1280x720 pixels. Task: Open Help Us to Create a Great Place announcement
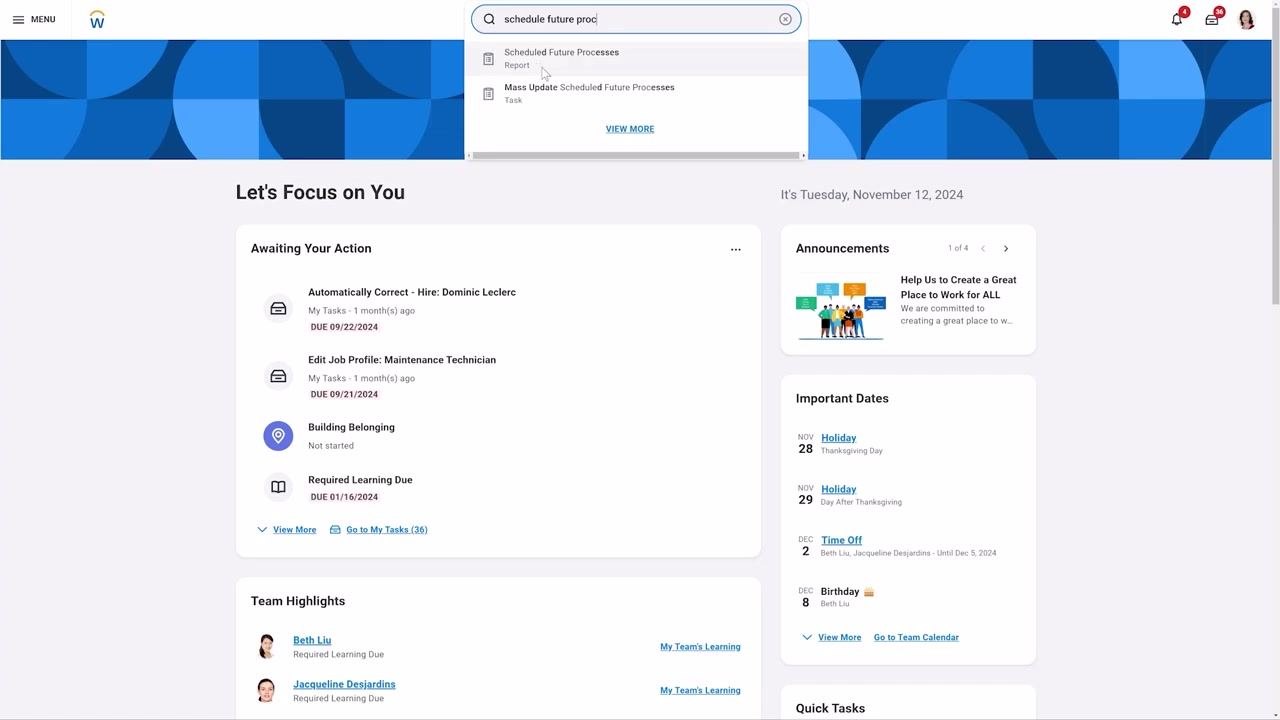pyautogui.click(x=958, y=287)
